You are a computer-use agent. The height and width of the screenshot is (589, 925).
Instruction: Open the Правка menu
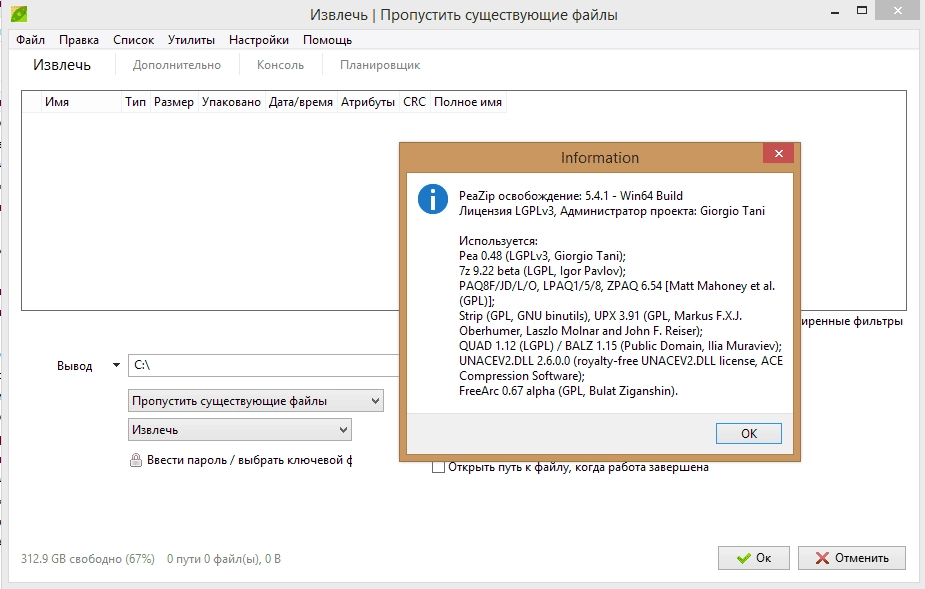click(x=78, y=40)
